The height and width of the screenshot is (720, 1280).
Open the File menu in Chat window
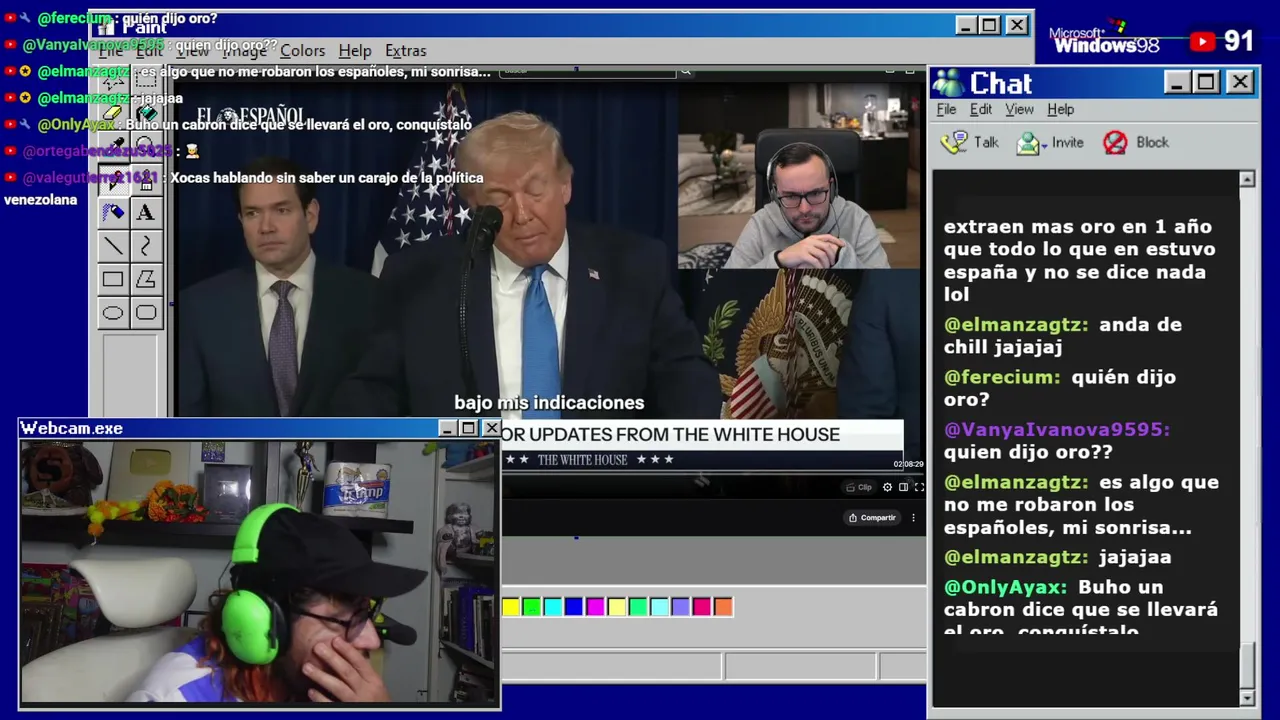(x=946, y=109)
